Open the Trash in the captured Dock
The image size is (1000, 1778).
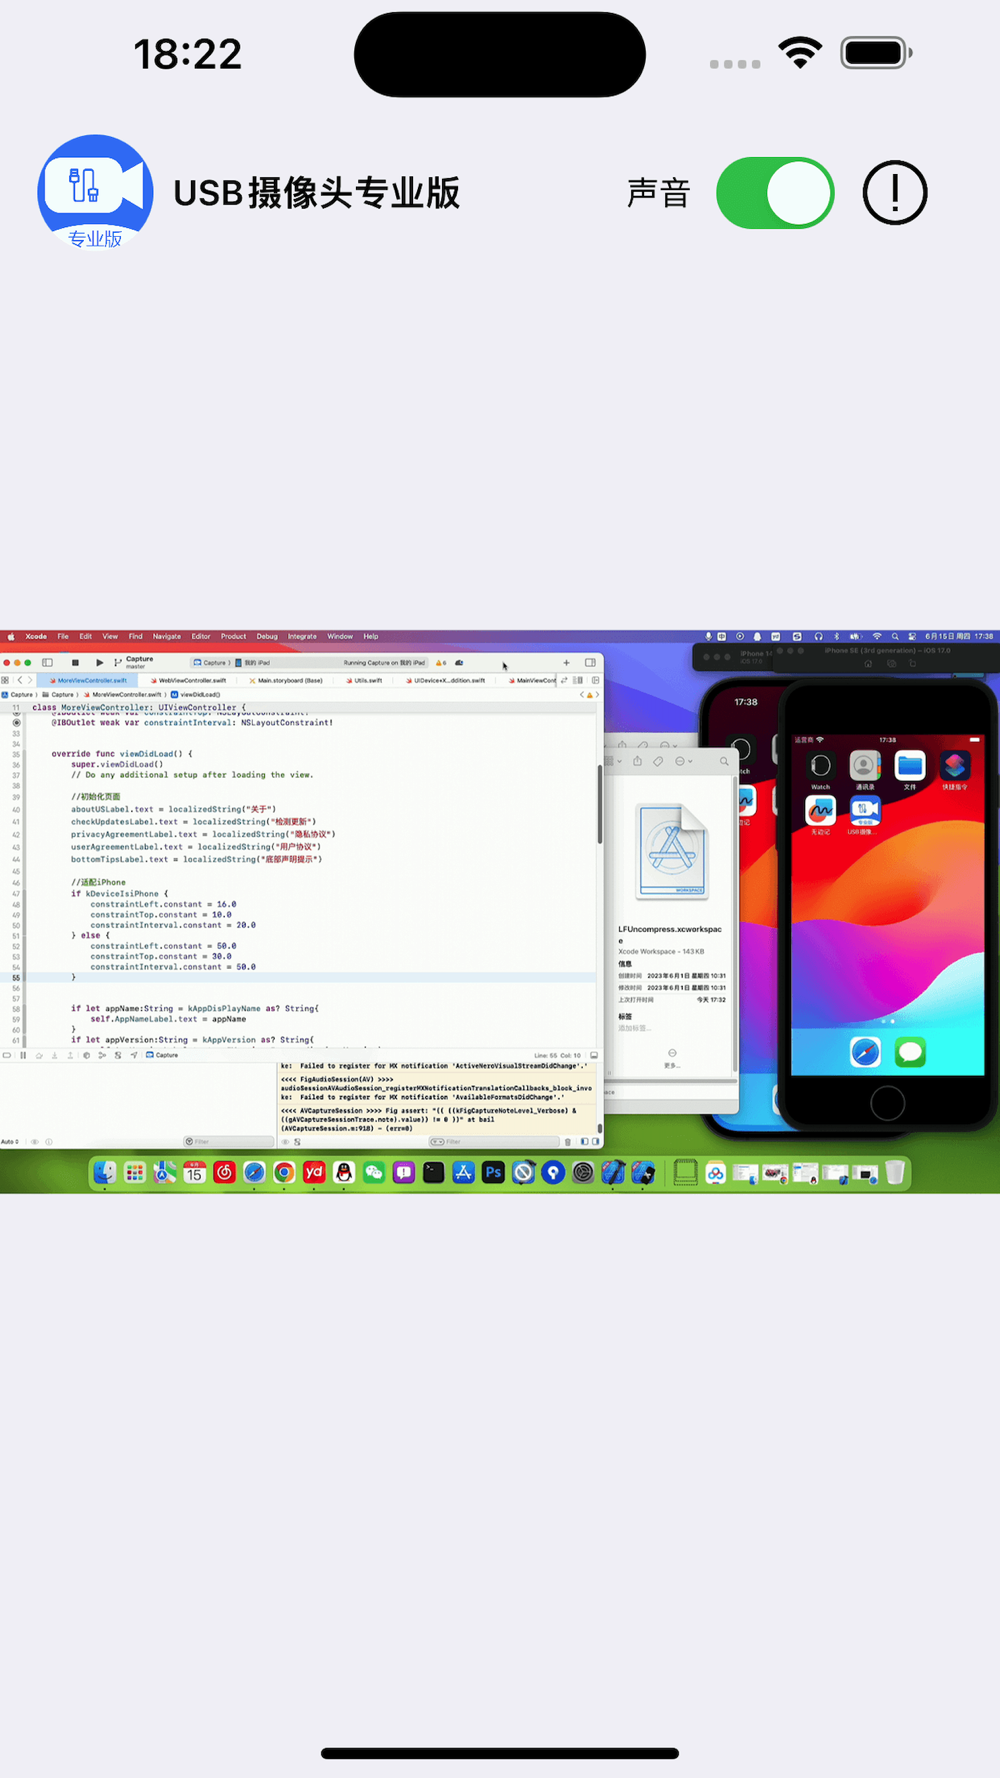pyautogui.click(x=895, y=1172)
